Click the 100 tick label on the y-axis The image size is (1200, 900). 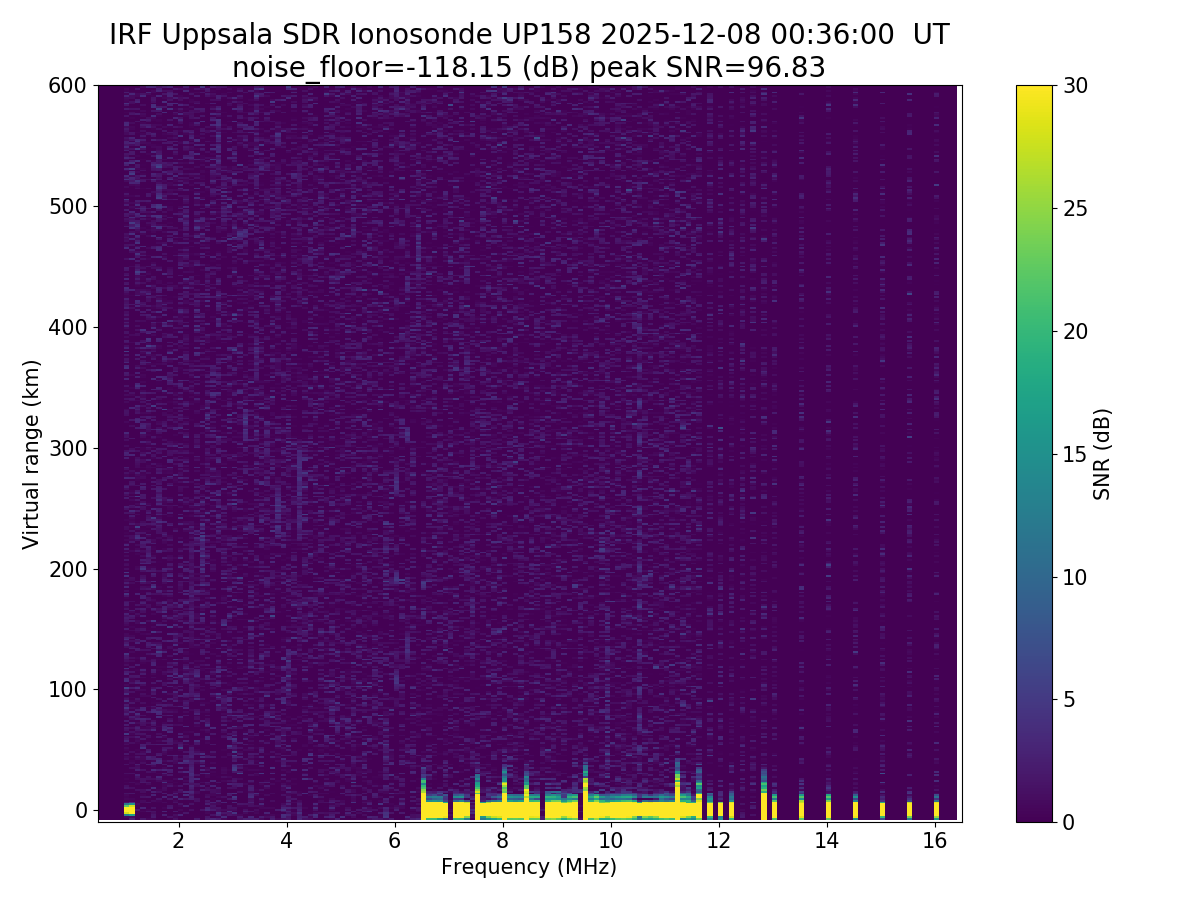pyautogui.click(x=69, y=690)
